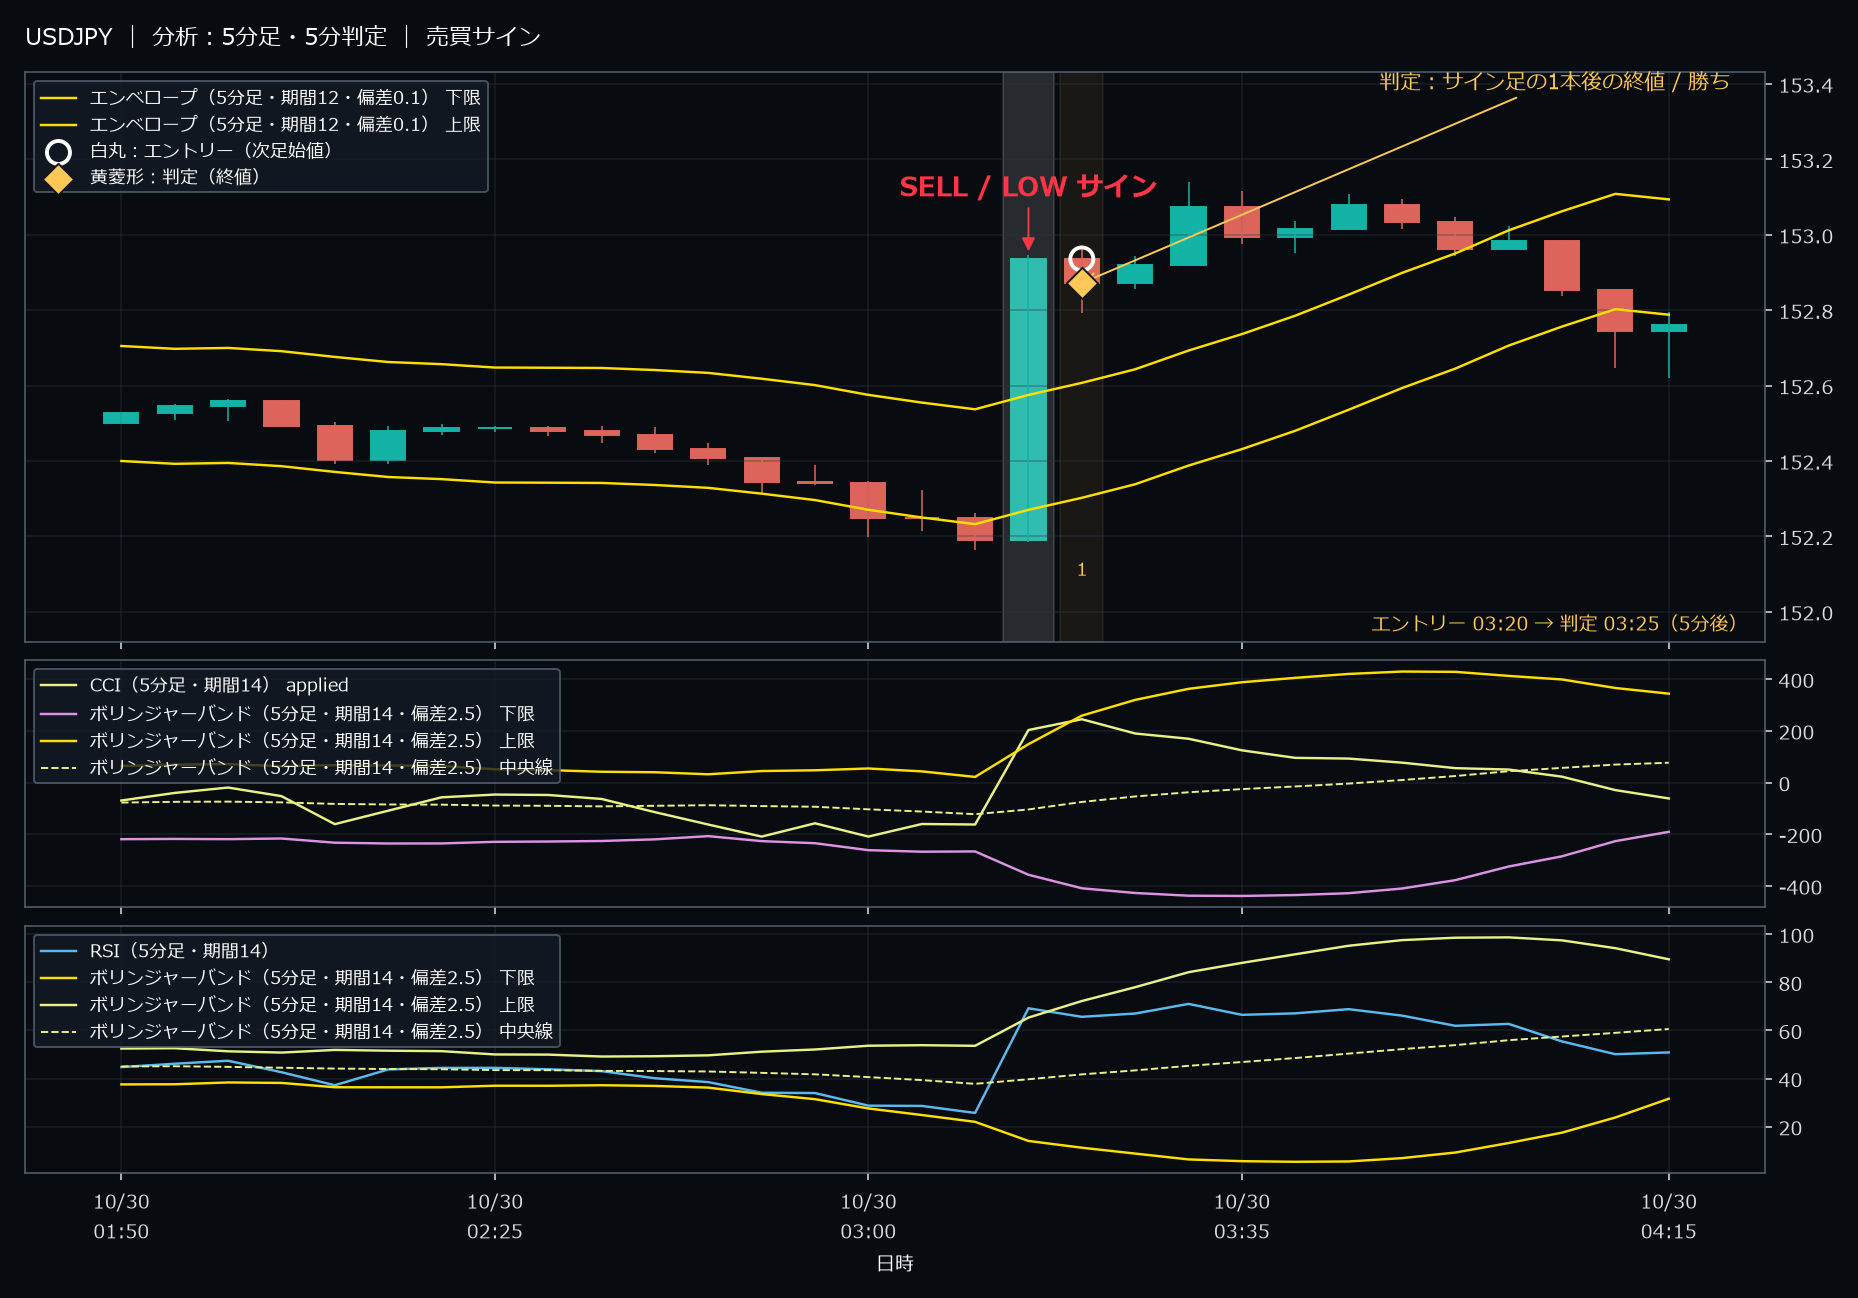Viewport: 1858px width, 1298px height.
Task: Click the "400" CCI axis label
Action: coord(1796,681)
